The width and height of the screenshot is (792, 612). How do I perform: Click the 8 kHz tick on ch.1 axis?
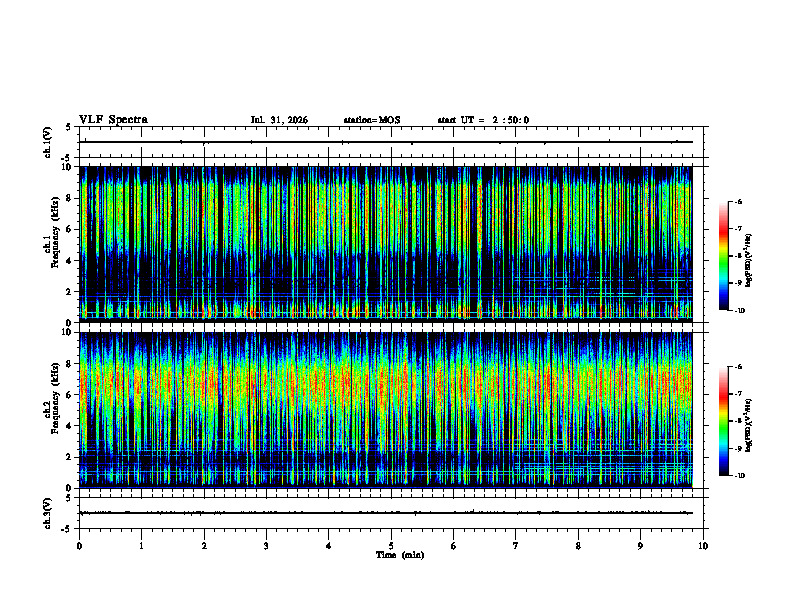pyautogui.click(x=71, y=198)
